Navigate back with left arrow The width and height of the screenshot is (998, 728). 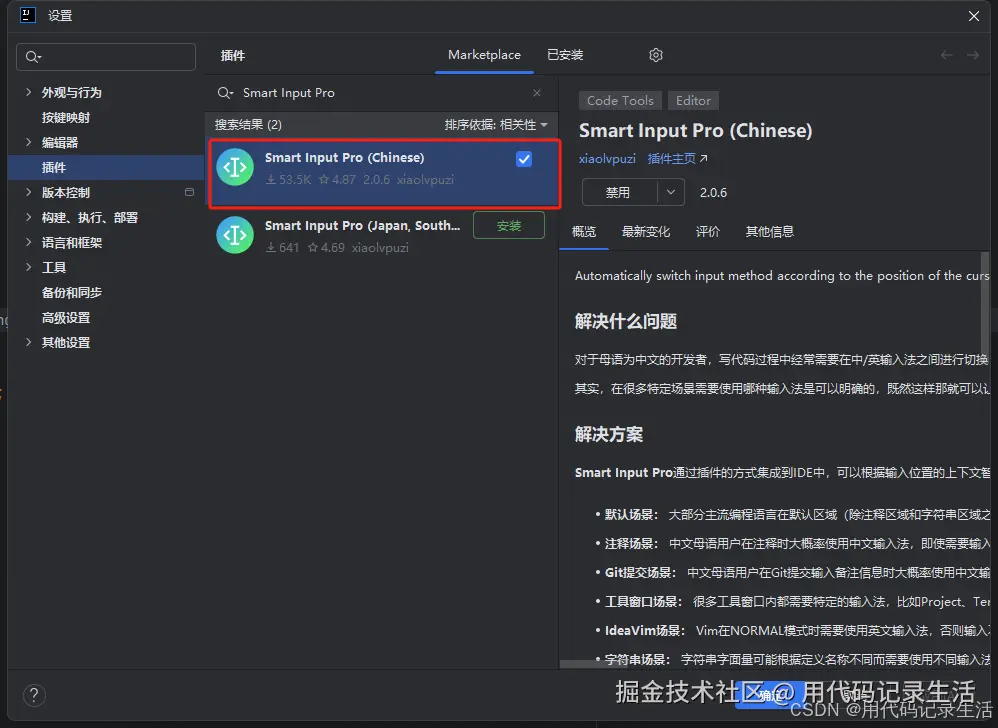(946, 55)
